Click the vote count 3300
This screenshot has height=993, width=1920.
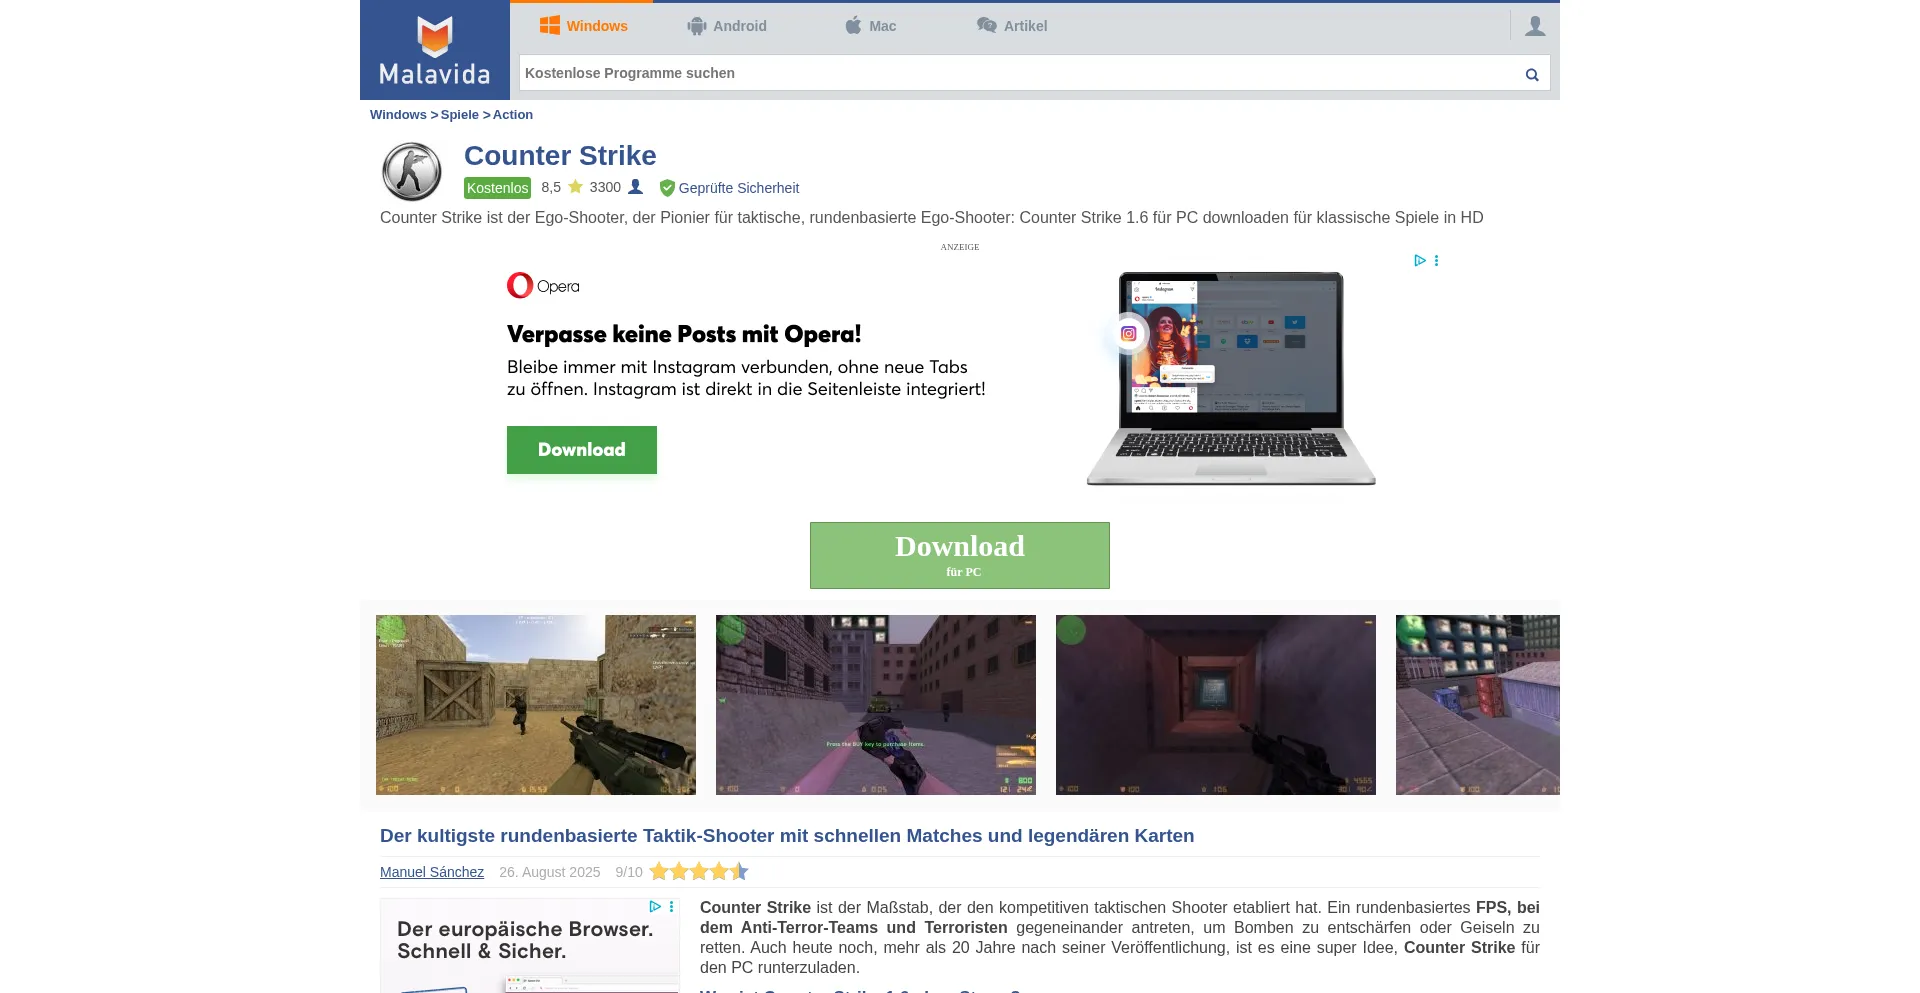pos(605,187)
